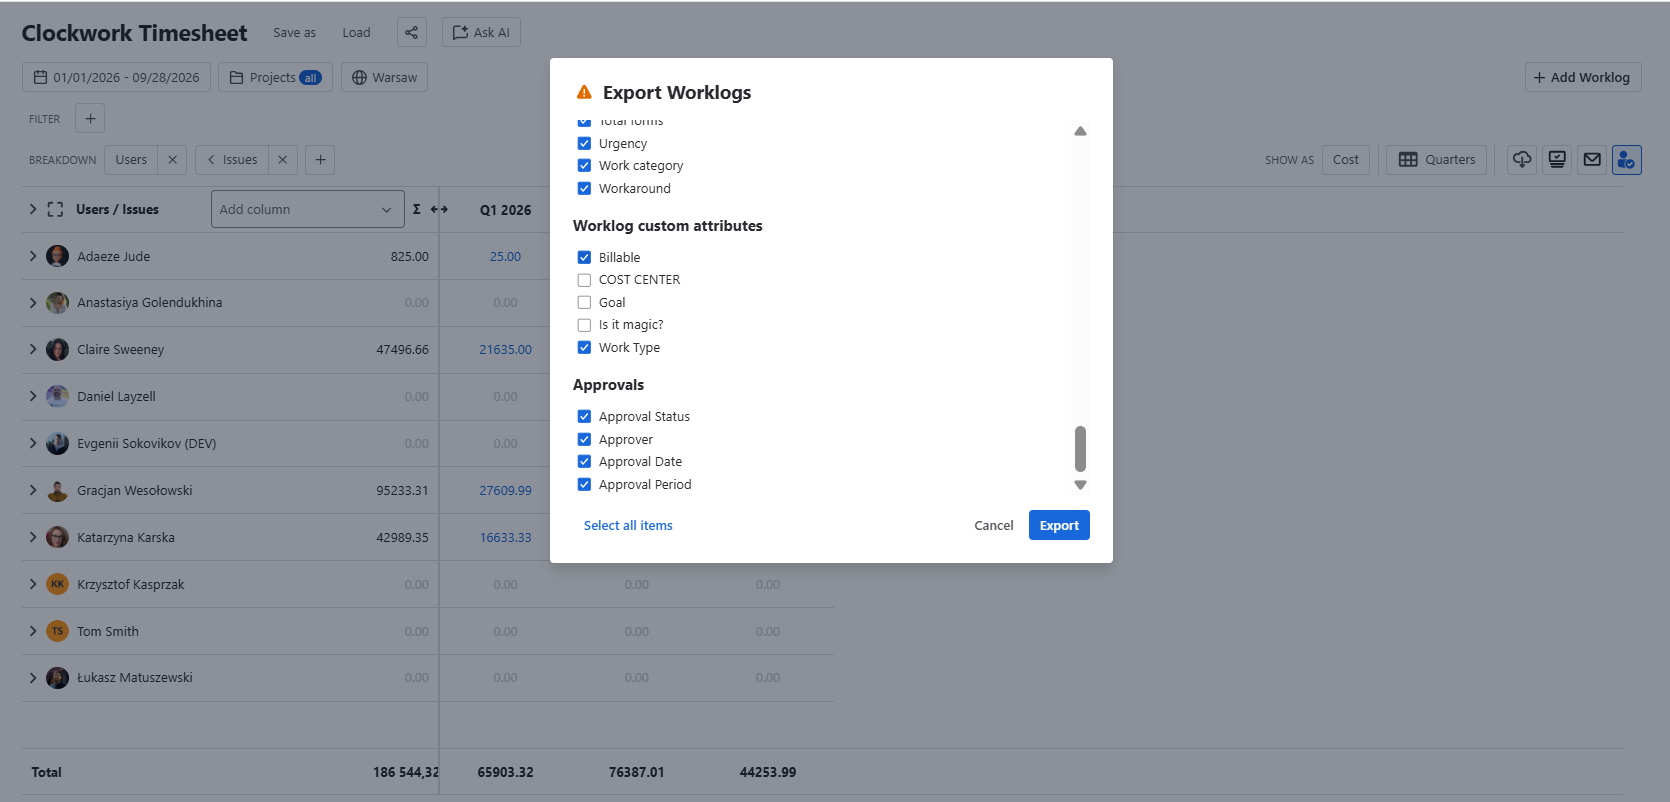The height and width of the screenshot is (802, 1670).
Task: Click the Export button in dialog
Action: tap(1059, 525)
